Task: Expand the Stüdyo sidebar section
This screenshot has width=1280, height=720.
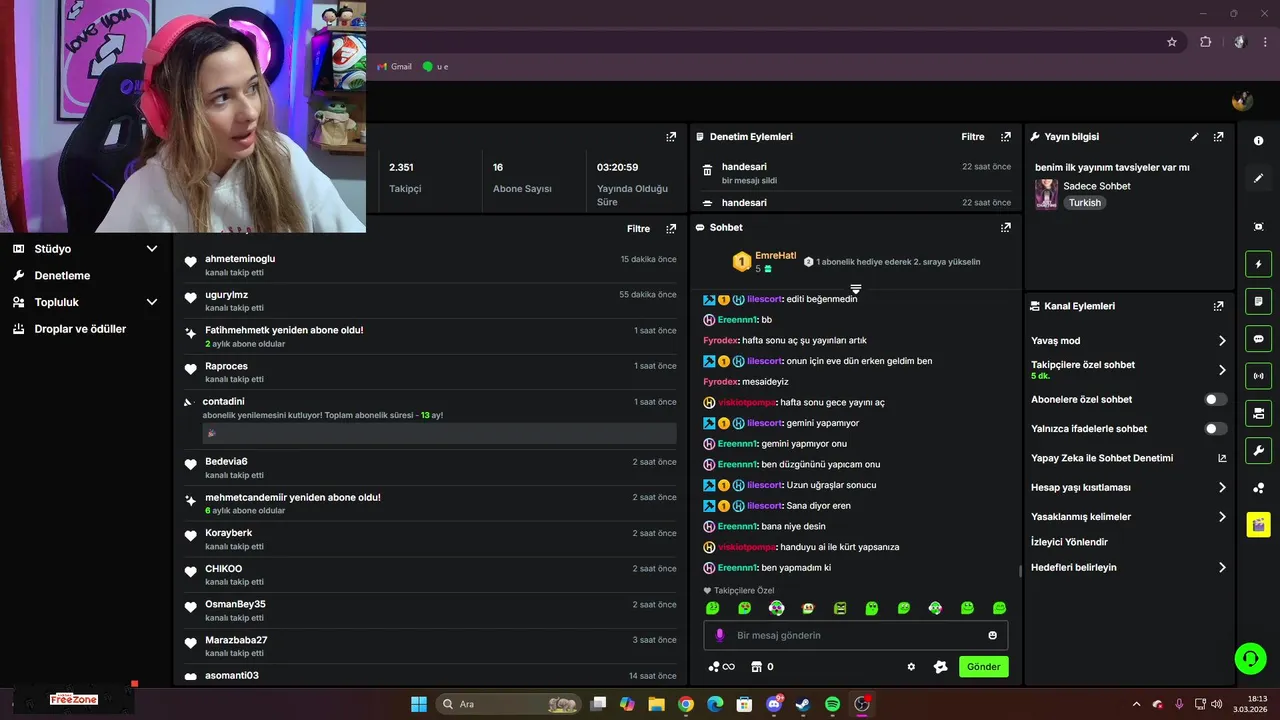Action: pos(152,249)
